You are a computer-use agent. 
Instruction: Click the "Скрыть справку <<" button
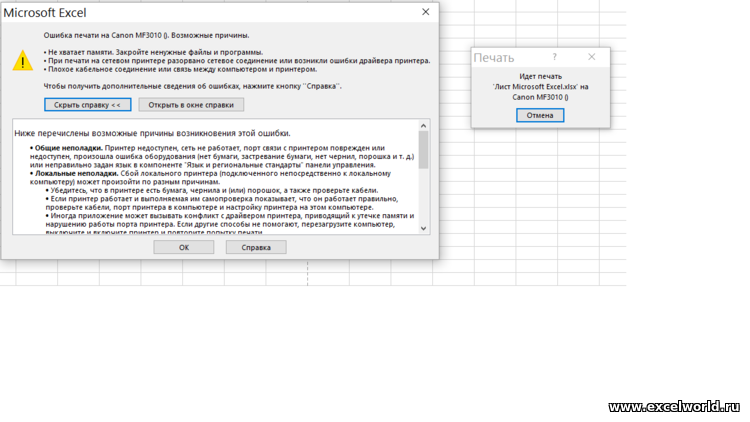pyautogui.click(x=88, y=105)
